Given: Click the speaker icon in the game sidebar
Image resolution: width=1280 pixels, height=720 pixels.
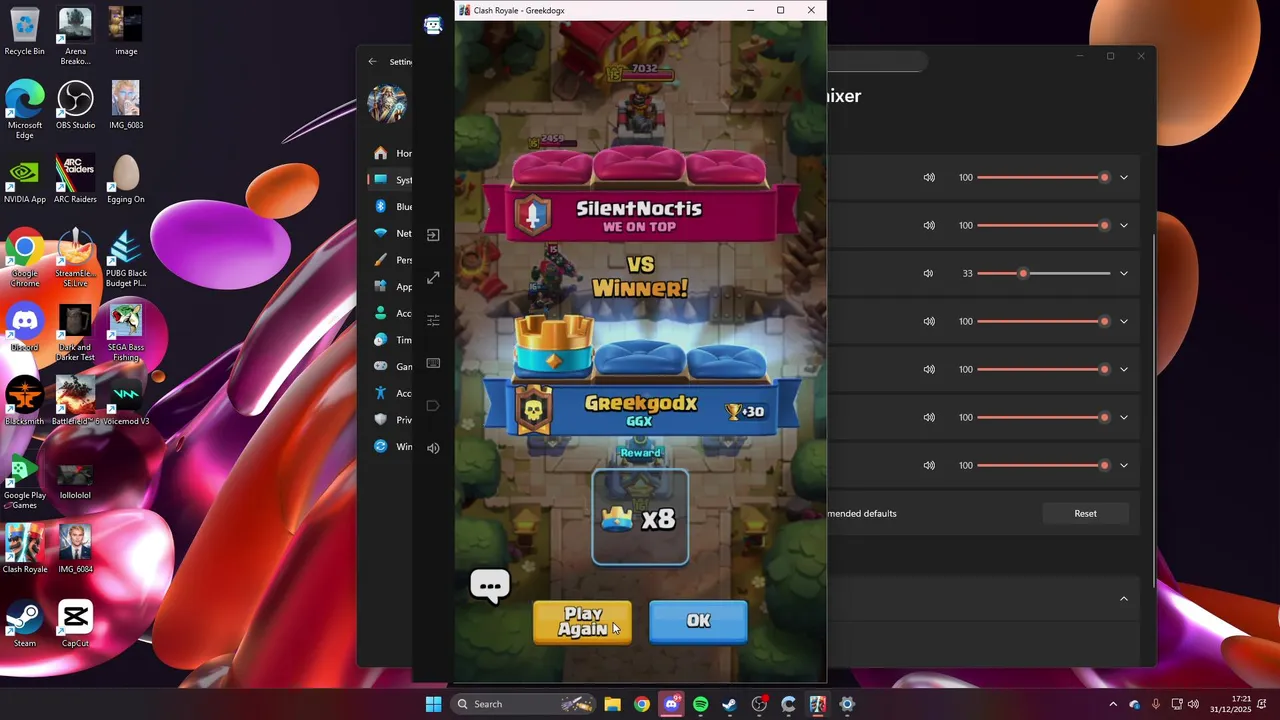Looking at the screenshot, I should [x=433, y=448].
